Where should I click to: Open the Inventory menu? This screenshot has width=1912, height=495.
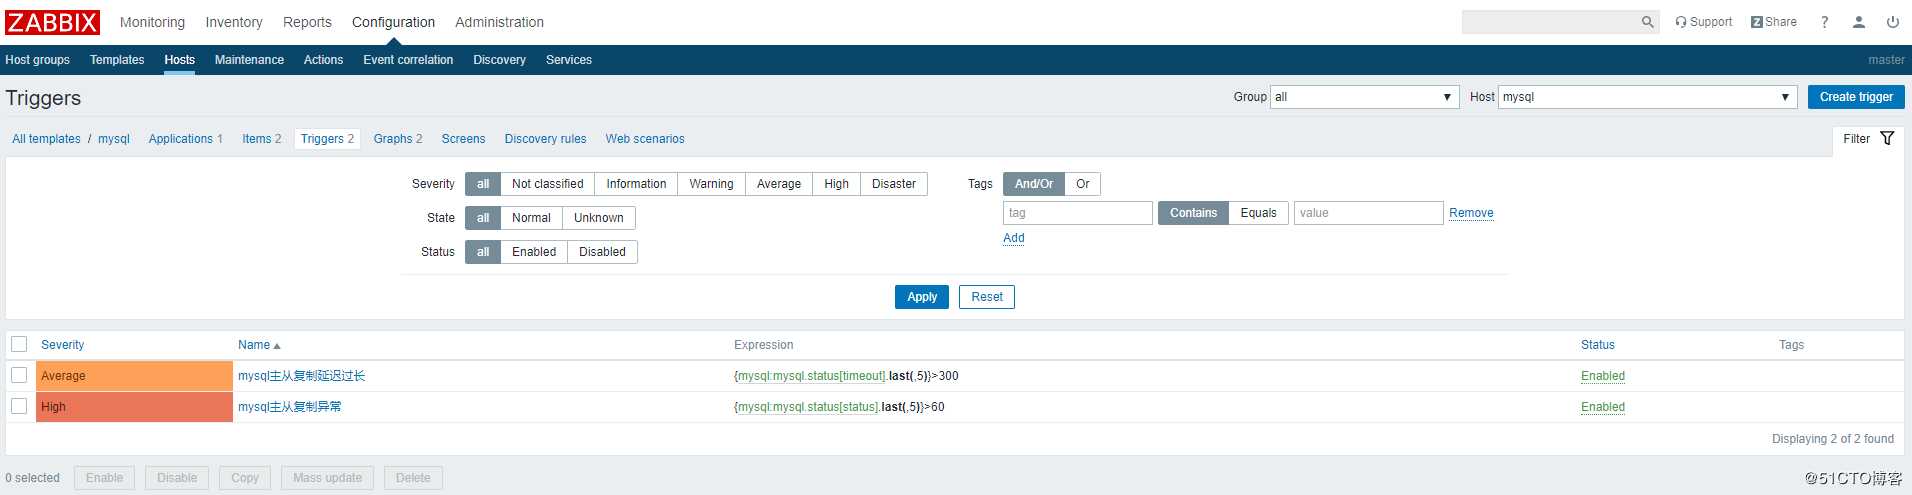point(234,22)
